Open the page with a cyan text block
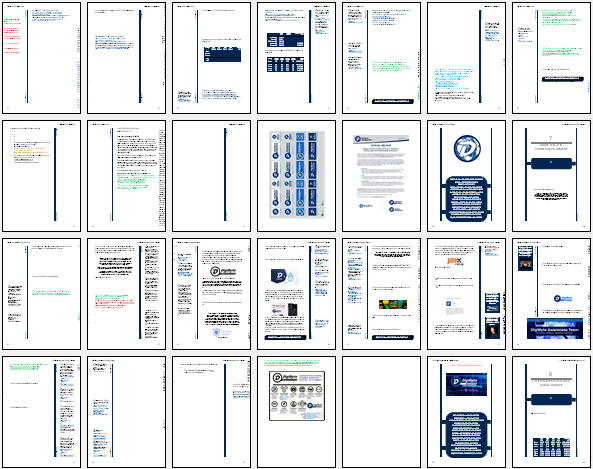The height and width of the screenshot is (469, 593). 466,58
